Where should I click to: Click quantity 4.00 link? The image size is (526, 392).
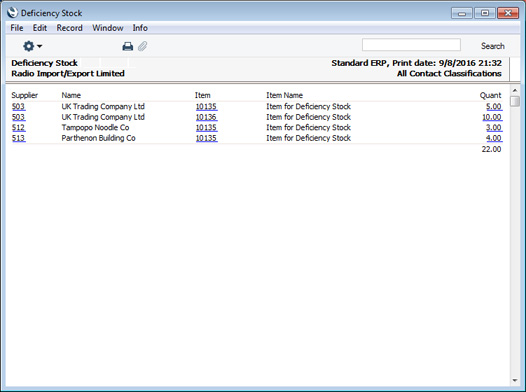click(x=494, y=138)
